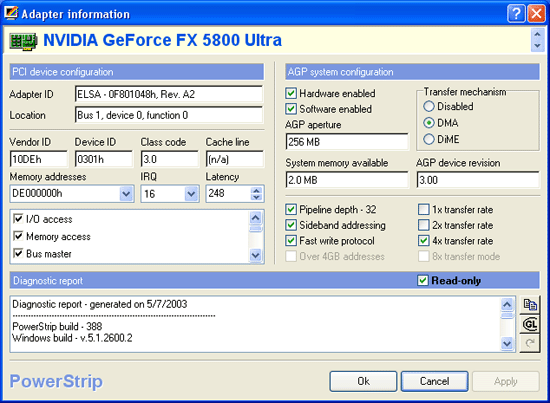Click the copy report to clipboard icon
Viewport: 550px width, 403px height.
(530, 304)
